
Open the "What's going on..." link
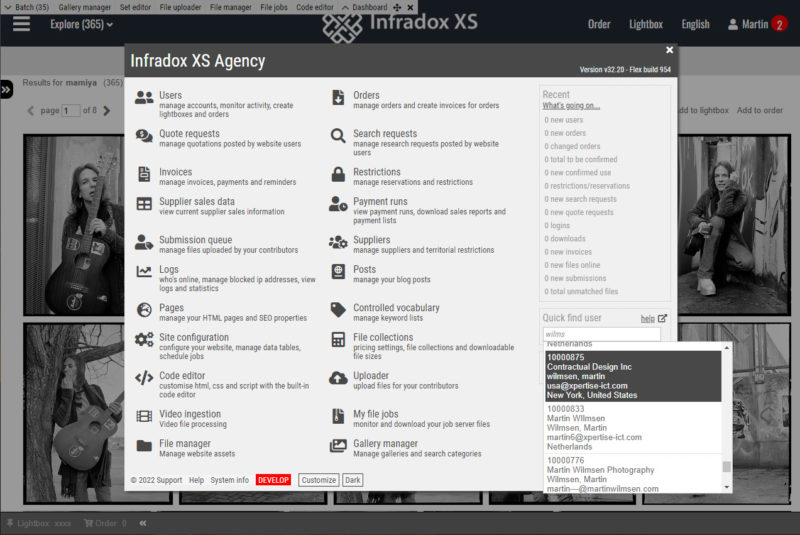(x=571, y=105)
